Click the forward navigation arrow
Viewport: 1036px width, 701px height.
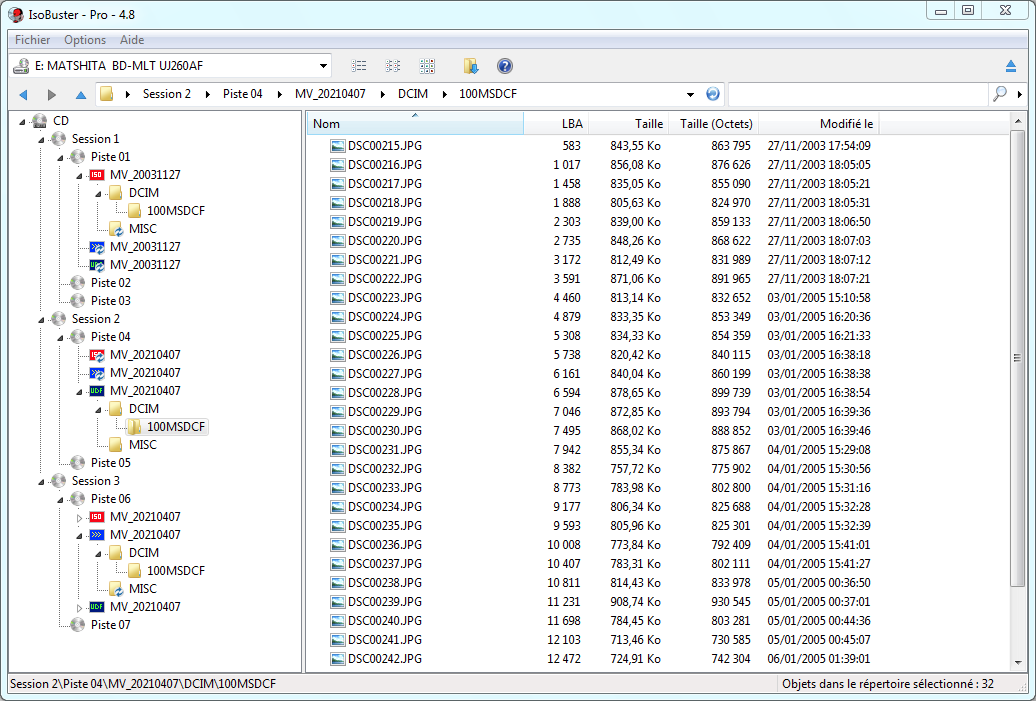click(x=52, y=94)
